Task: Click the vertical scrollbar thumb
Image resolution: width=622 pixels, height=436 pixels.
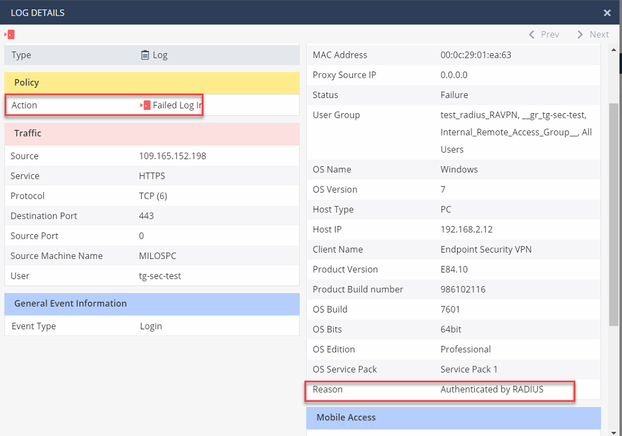Action: coord(614,214)
